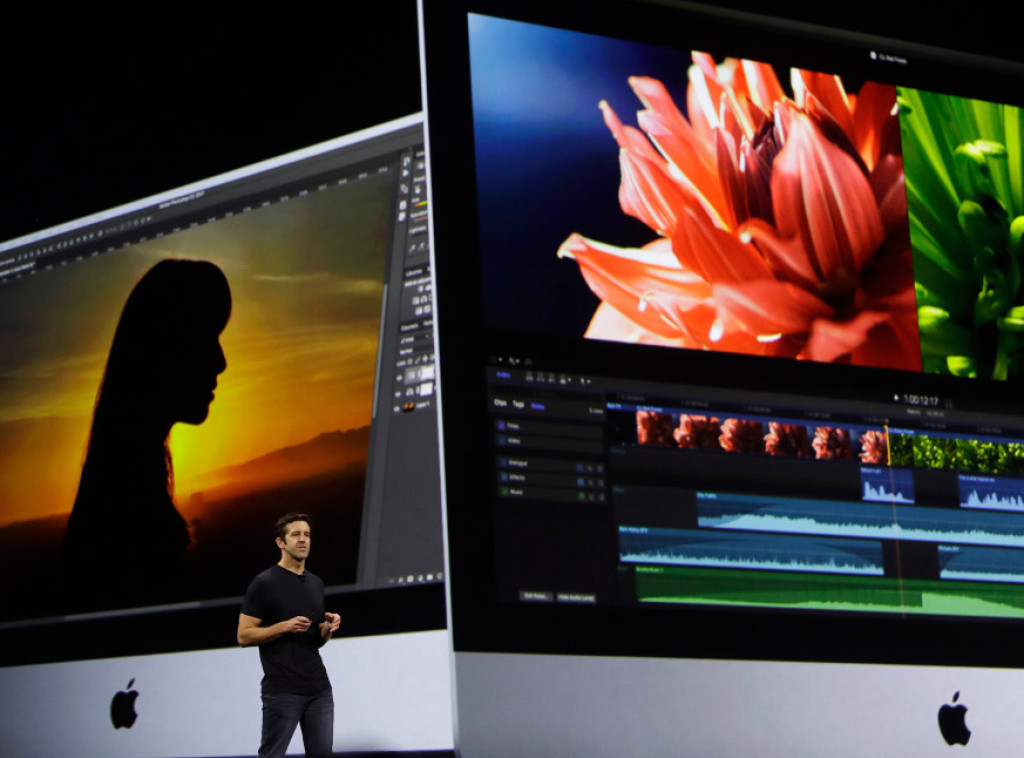Disable the Dialogue role checkbox
Viewport: 1024px width, 758px height.
pyautogui.click(x=502, y=462)
